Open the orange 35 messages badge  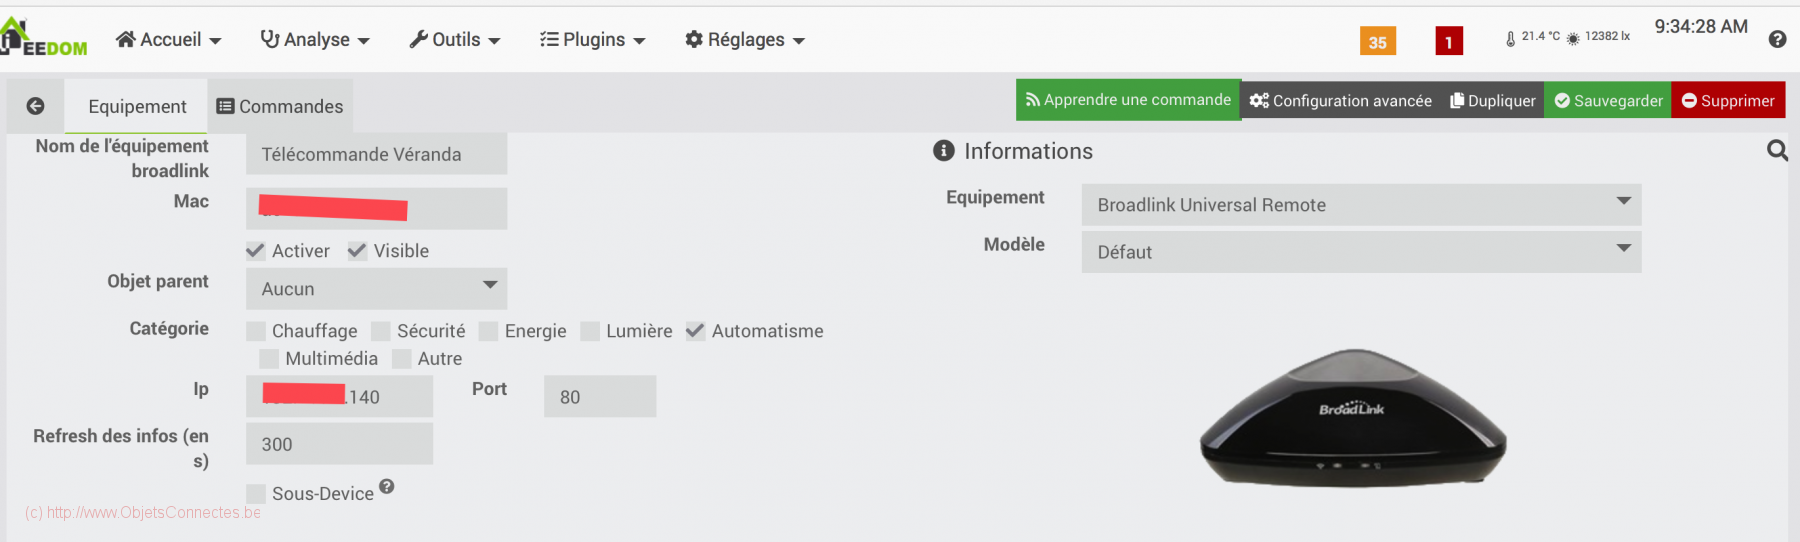[x=1378, y=41]
